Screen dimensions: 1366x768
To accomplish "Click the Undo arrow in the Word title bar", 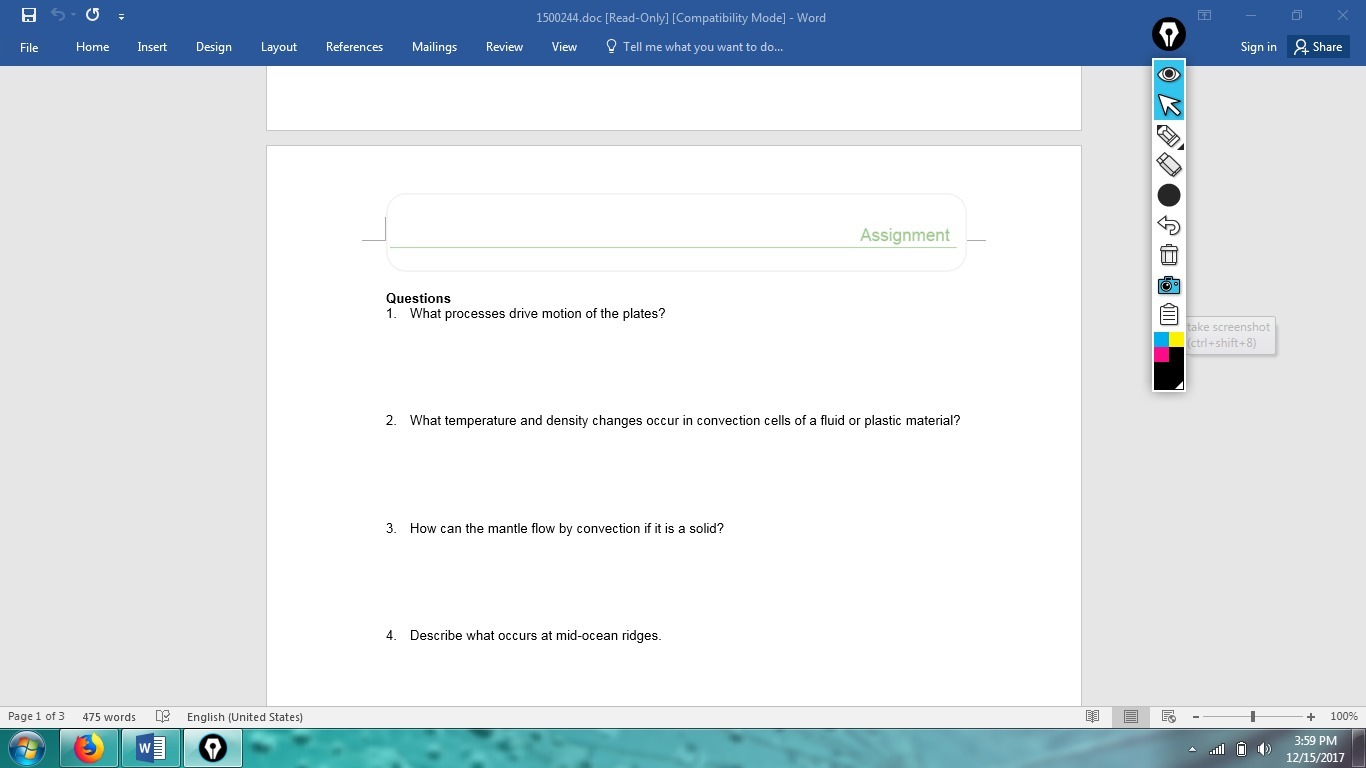I will [x=57, y=15].
